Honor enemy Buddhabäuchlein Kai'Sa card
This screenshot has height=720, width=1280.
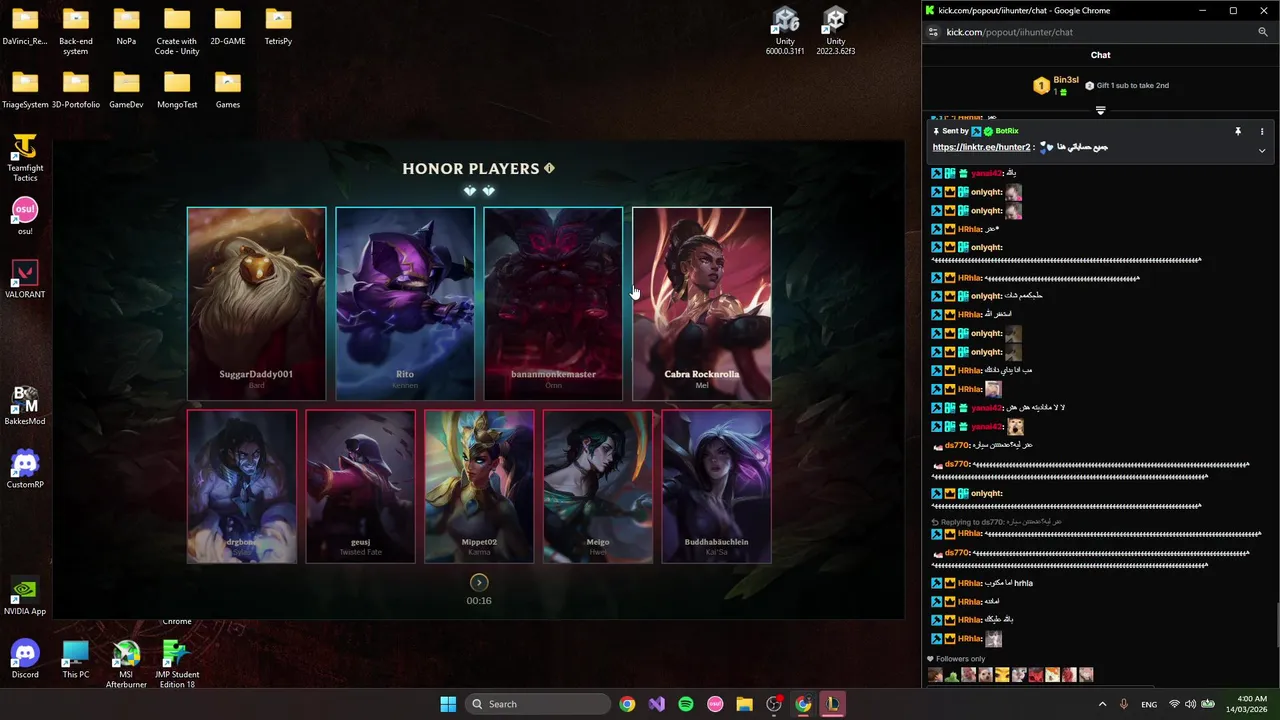pos(717,487)
